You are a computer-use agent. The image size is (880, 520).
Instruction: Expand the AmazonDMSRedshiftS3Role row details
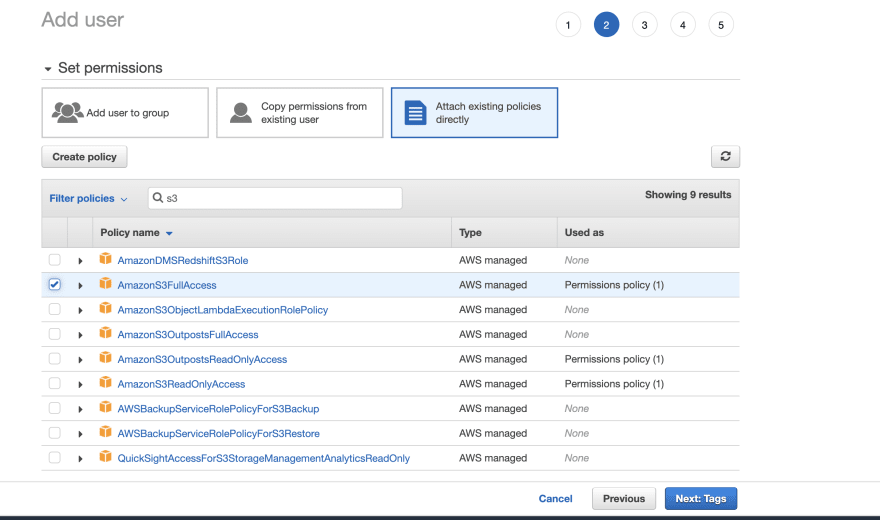pos(80,261)
